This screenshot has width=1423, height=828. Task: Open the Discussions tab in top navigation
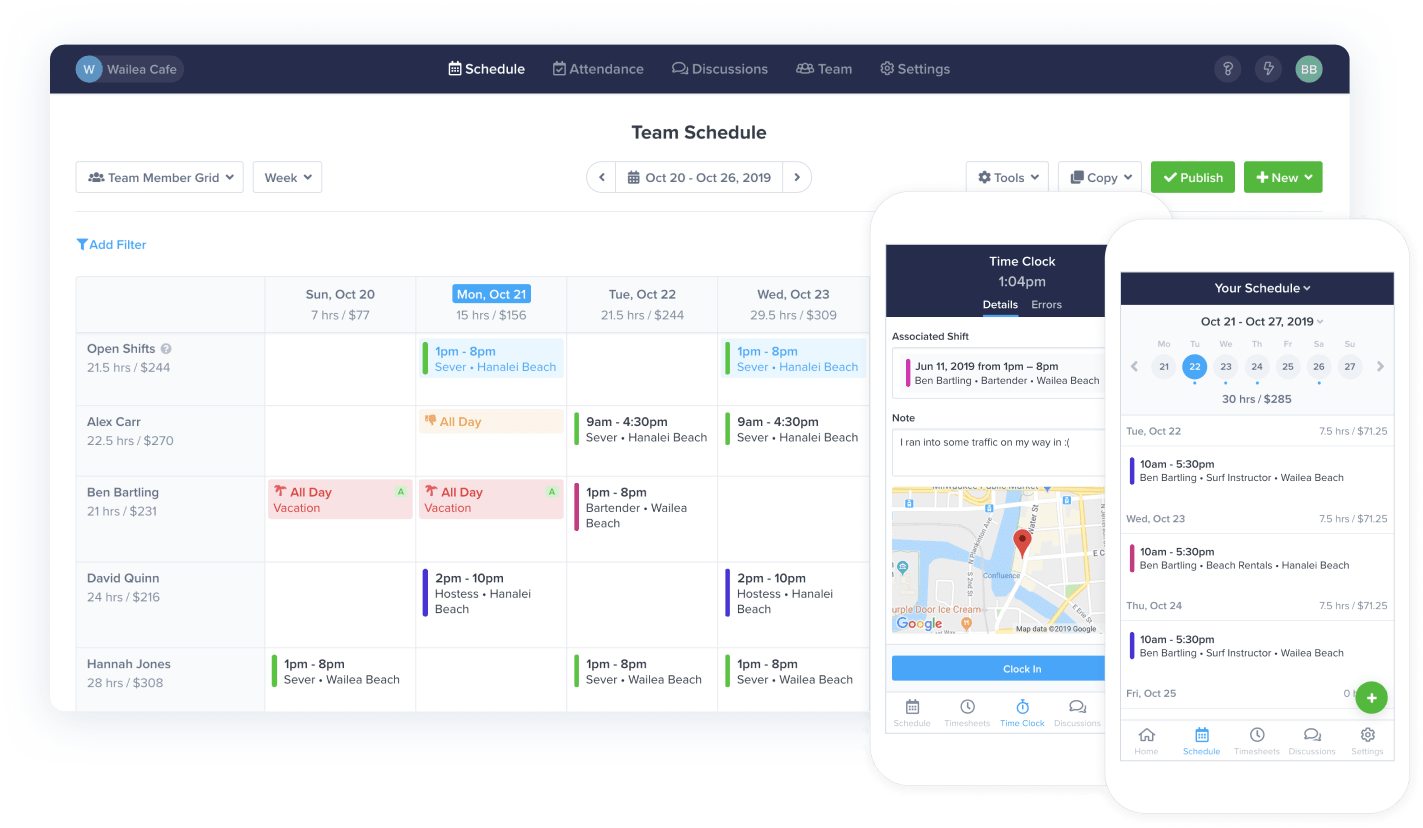click(720, 69)
